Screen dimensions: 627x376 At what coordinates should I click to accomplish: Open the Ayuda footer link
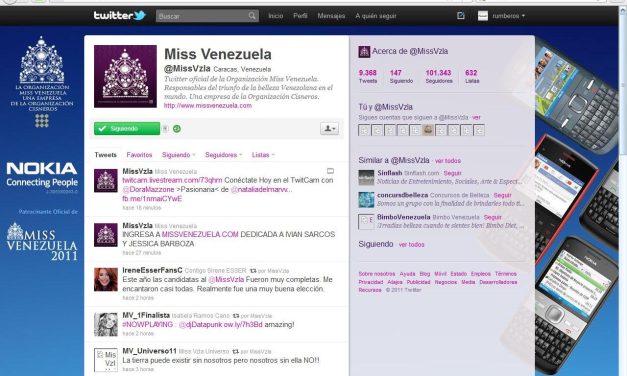(407, 274)
